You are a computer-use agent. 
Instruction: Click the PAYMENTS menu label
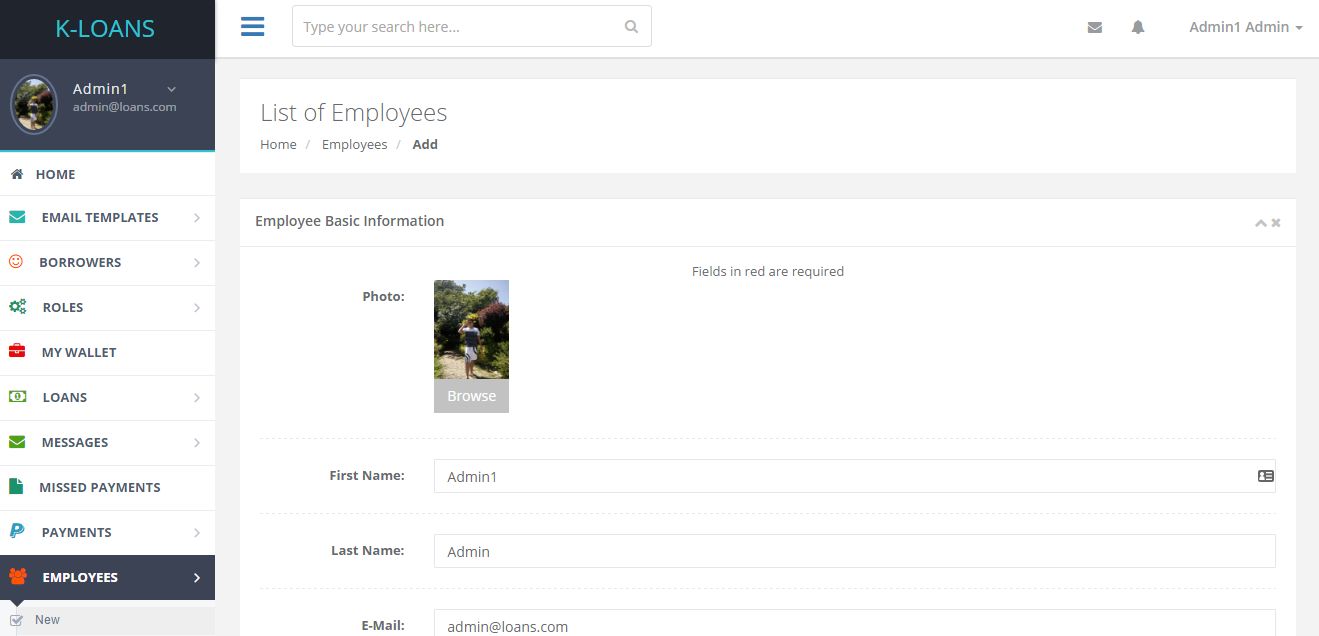[x=77, y=533]
